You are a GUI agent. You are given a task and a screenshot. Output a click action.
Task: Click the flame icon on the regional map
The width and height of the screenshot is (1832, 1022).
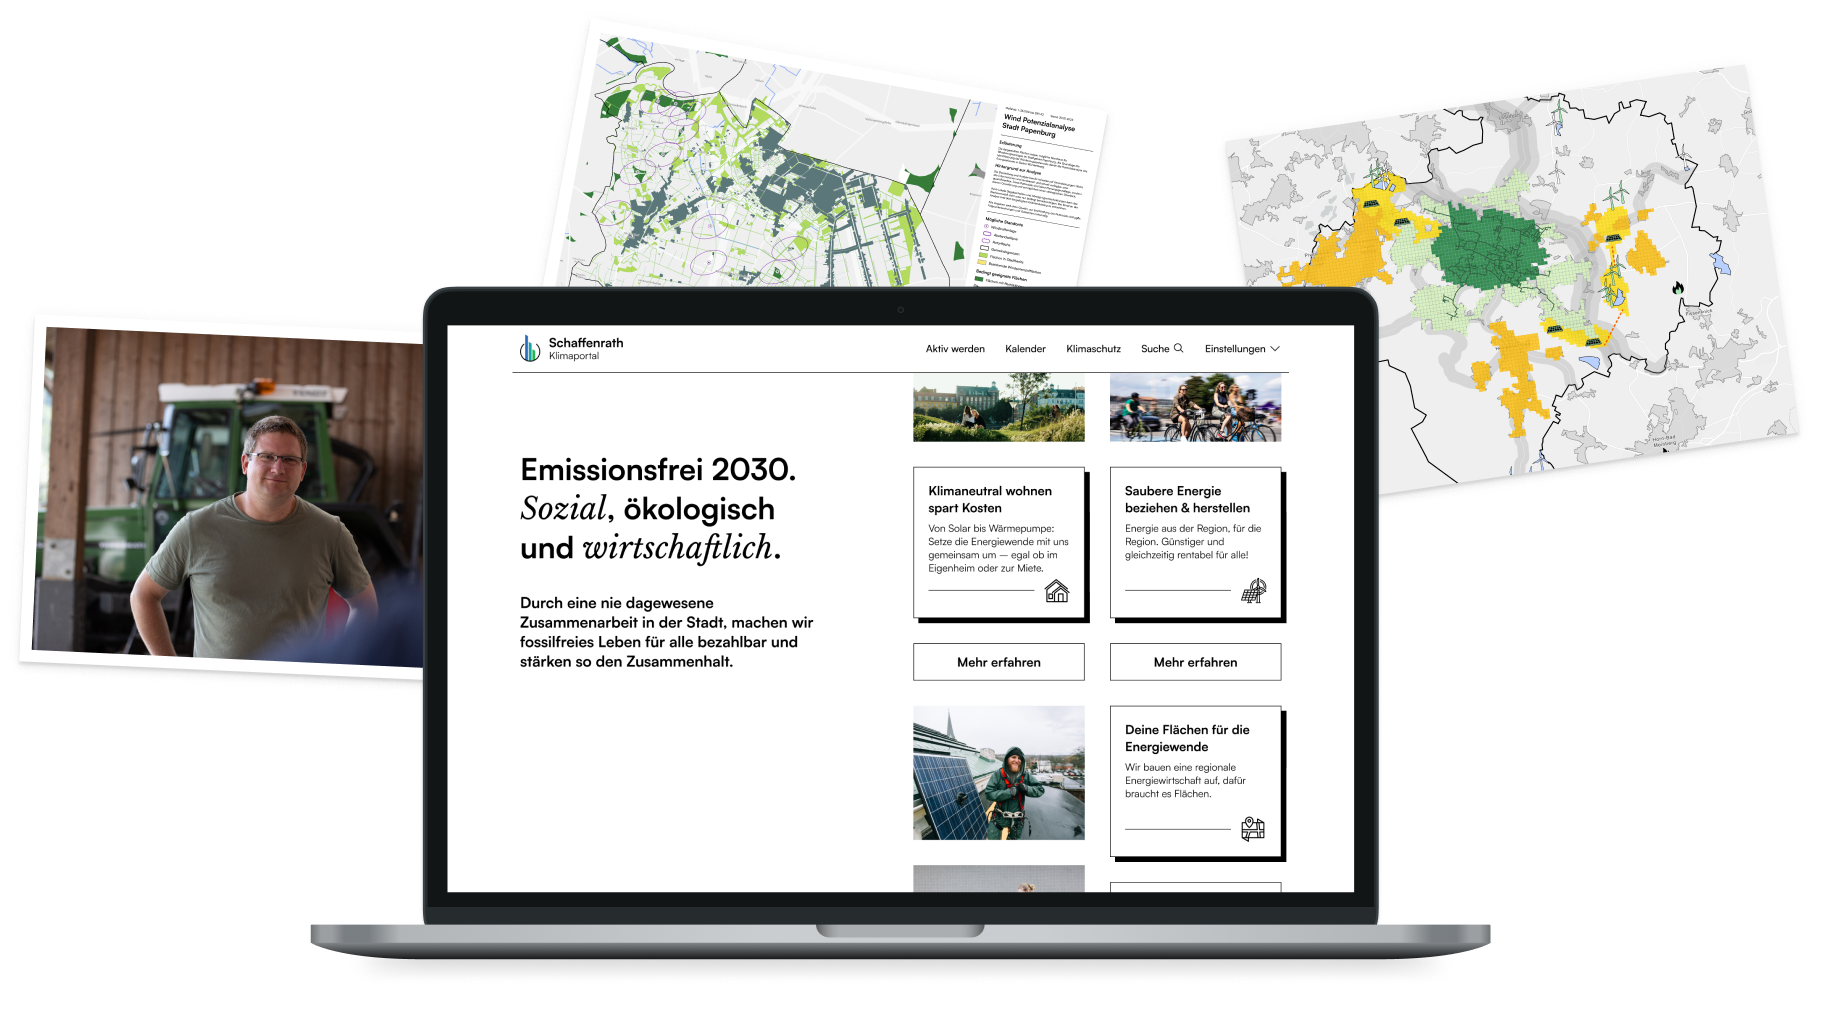(1678, 288)
